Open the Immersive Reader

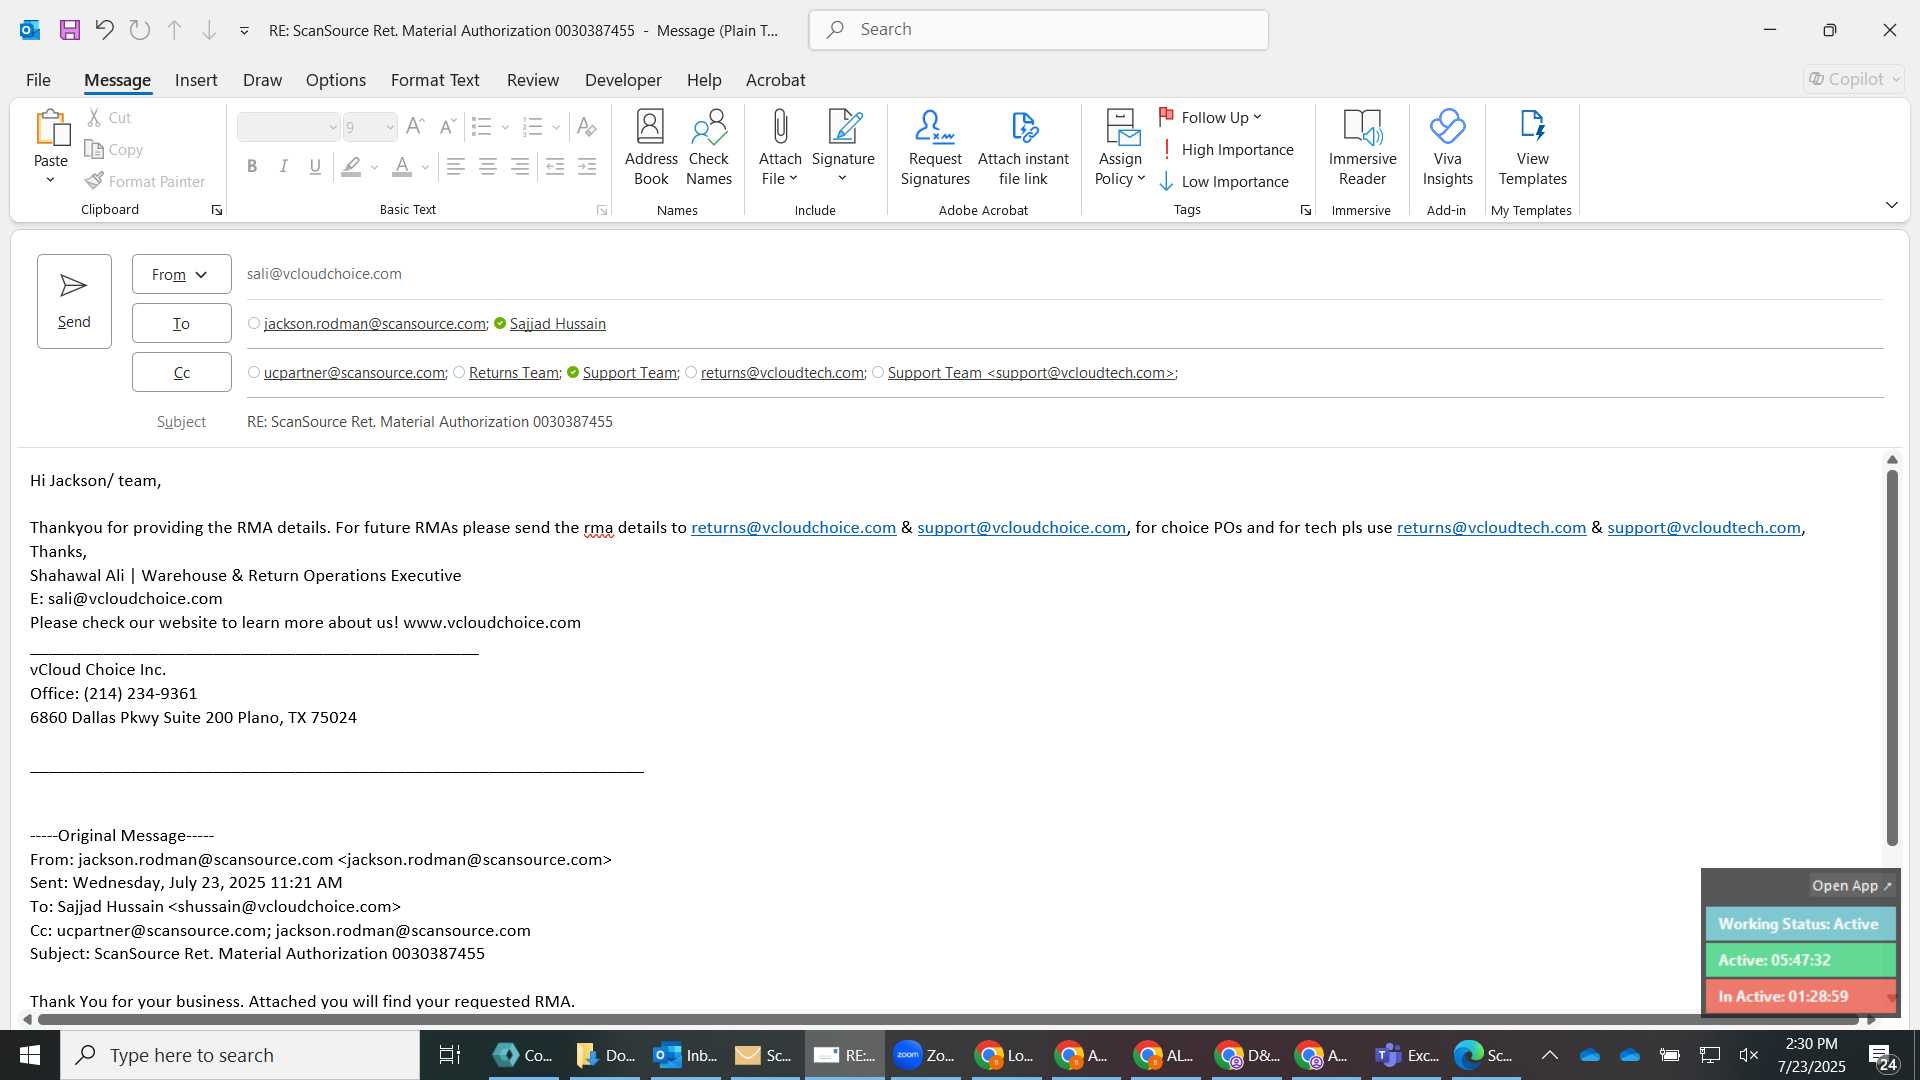pos(1363,147)
